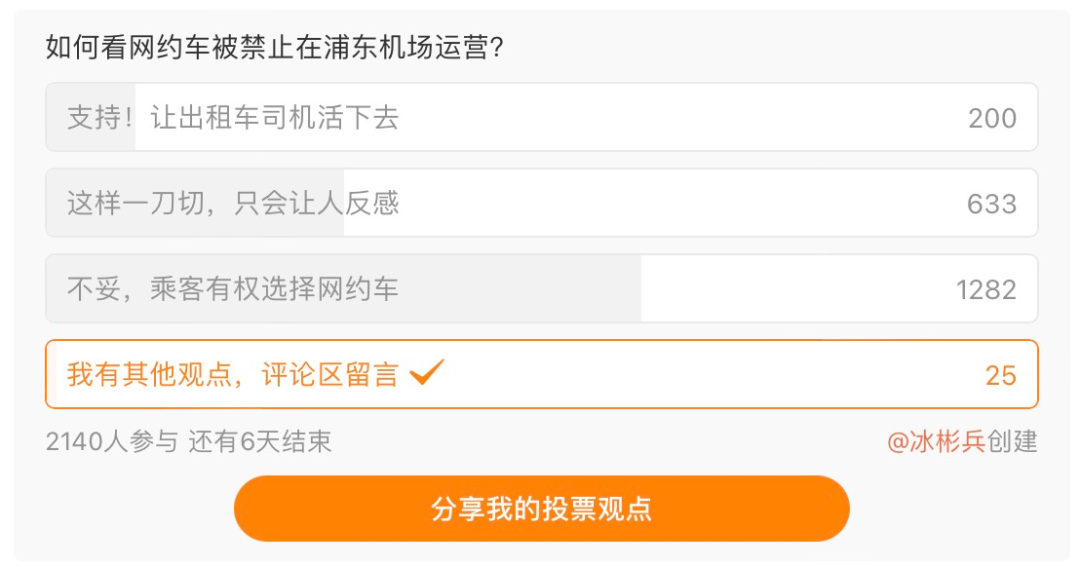Choose the "这样一刀切，只会让人反感" option
The height and width of the screenshot is (567, 1080).
coord(233,204)
